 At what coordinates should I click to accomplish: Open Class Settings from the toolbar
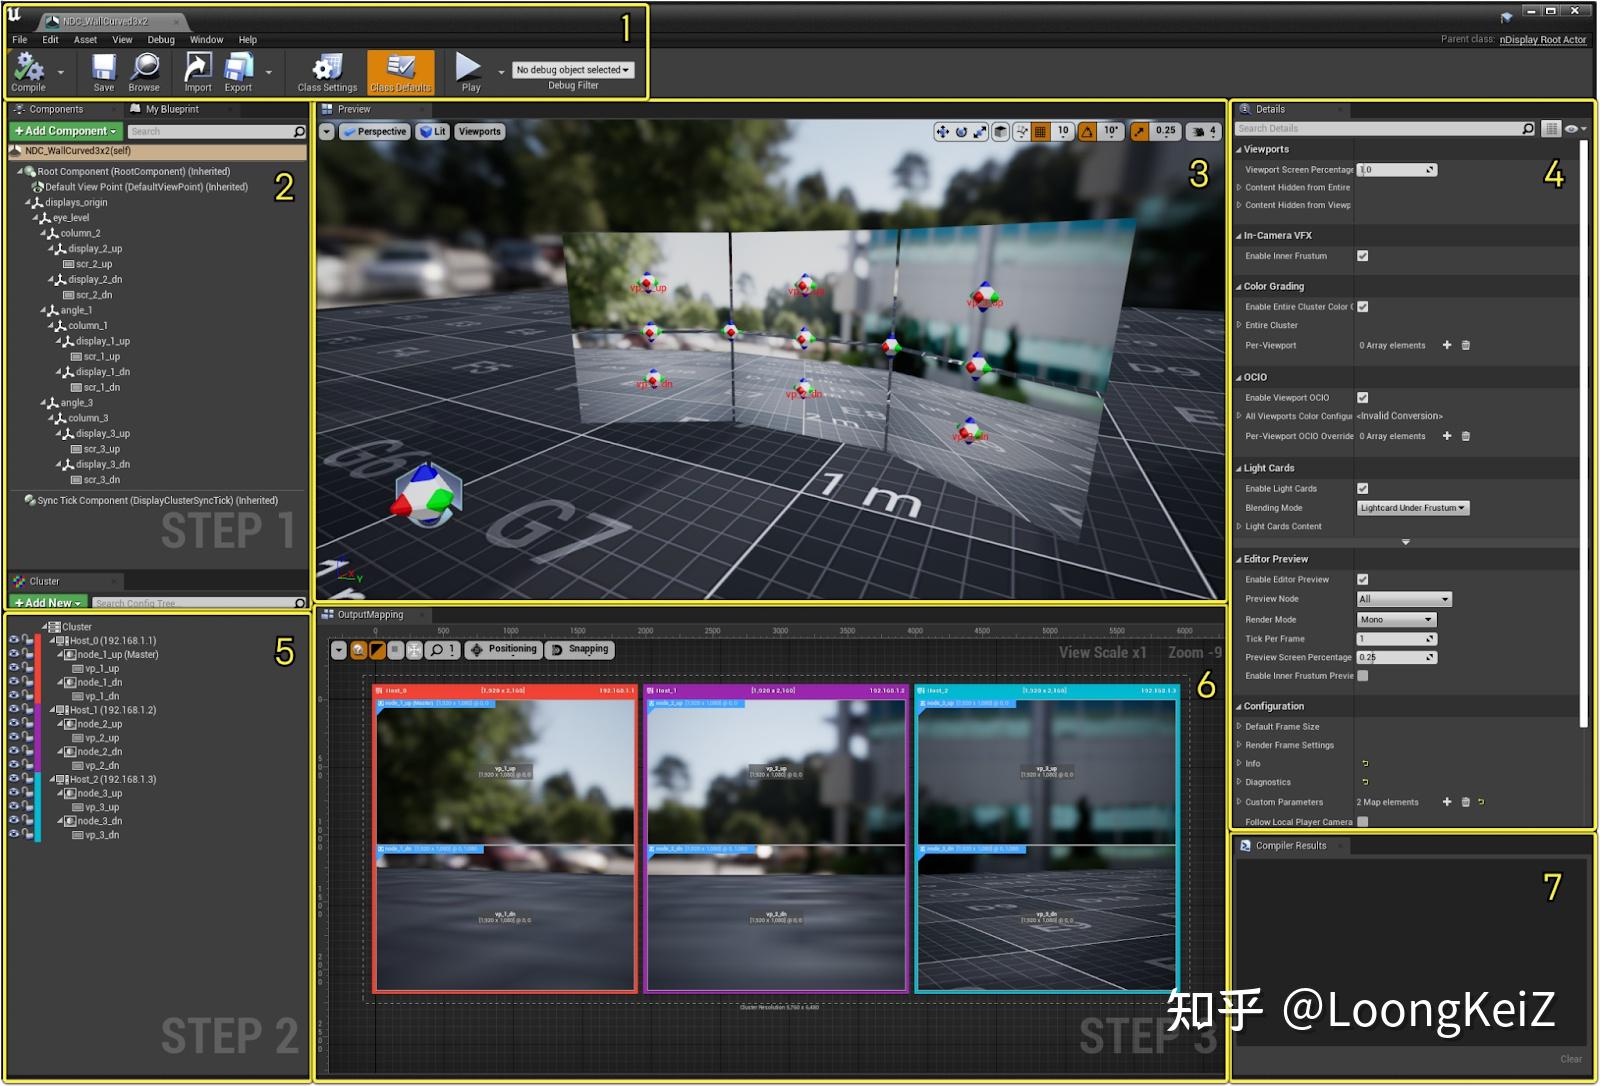pos(325,71)
